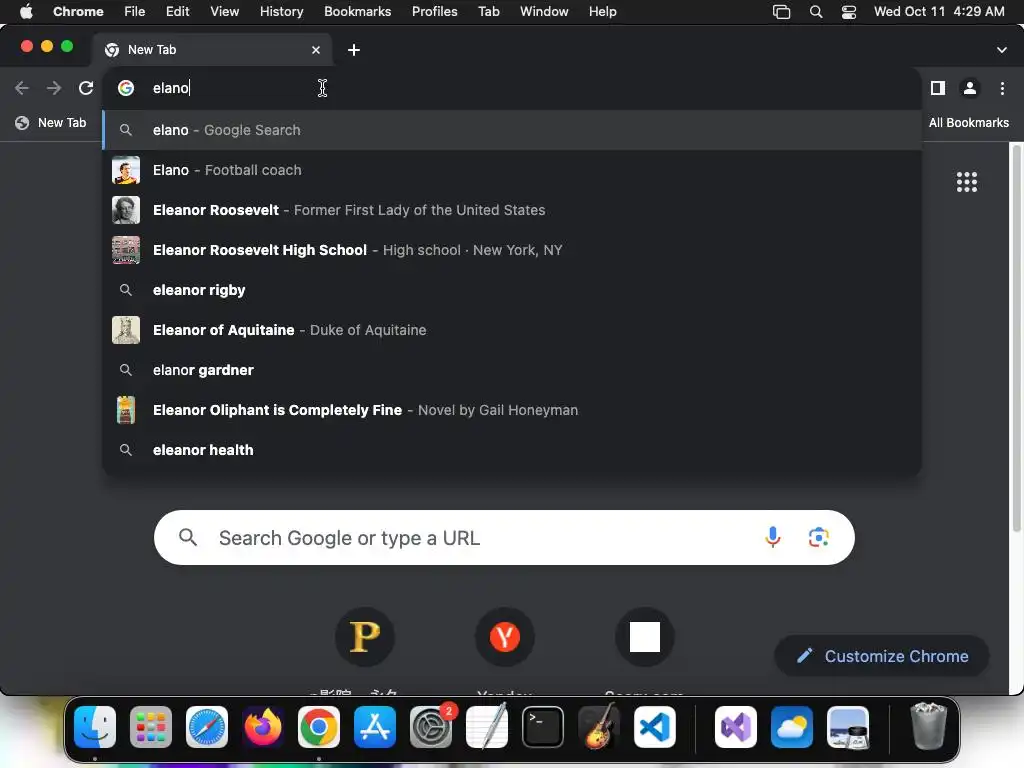The height and width of the screenshot is (768, 1024).
Task: Launch Safari from the Dock
Action: click(207, 727)
